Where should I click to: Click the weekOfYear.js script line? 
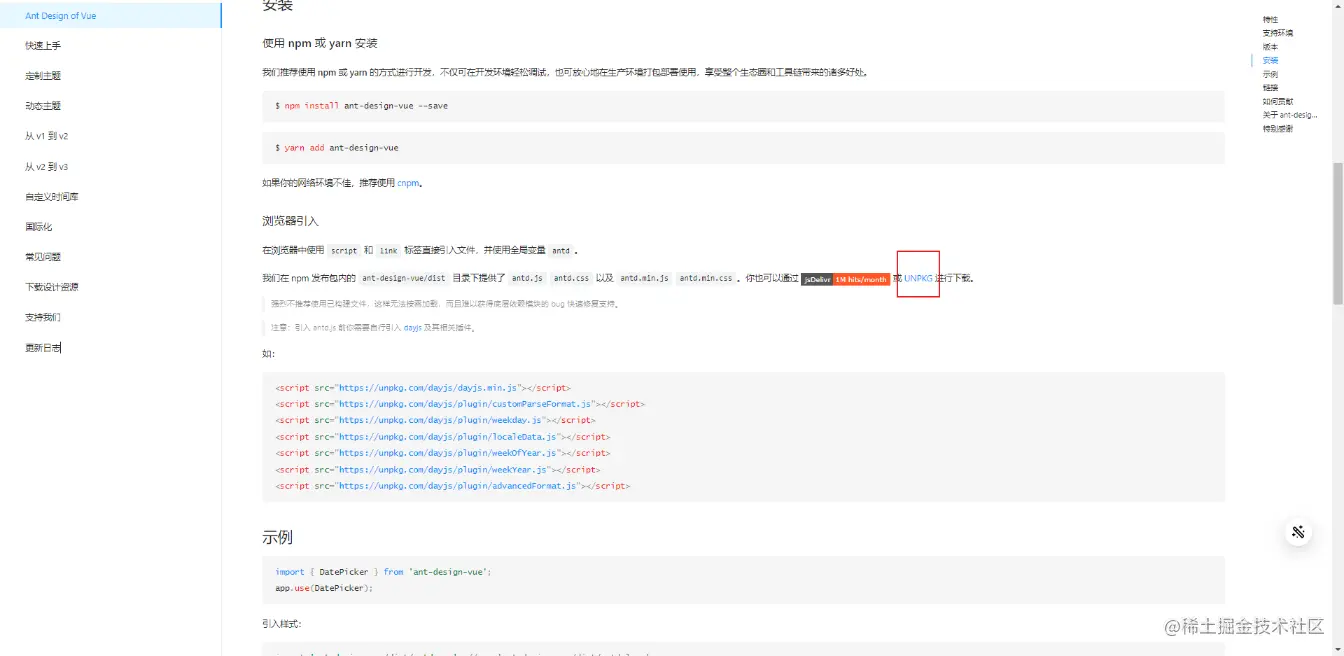point(442,453)
